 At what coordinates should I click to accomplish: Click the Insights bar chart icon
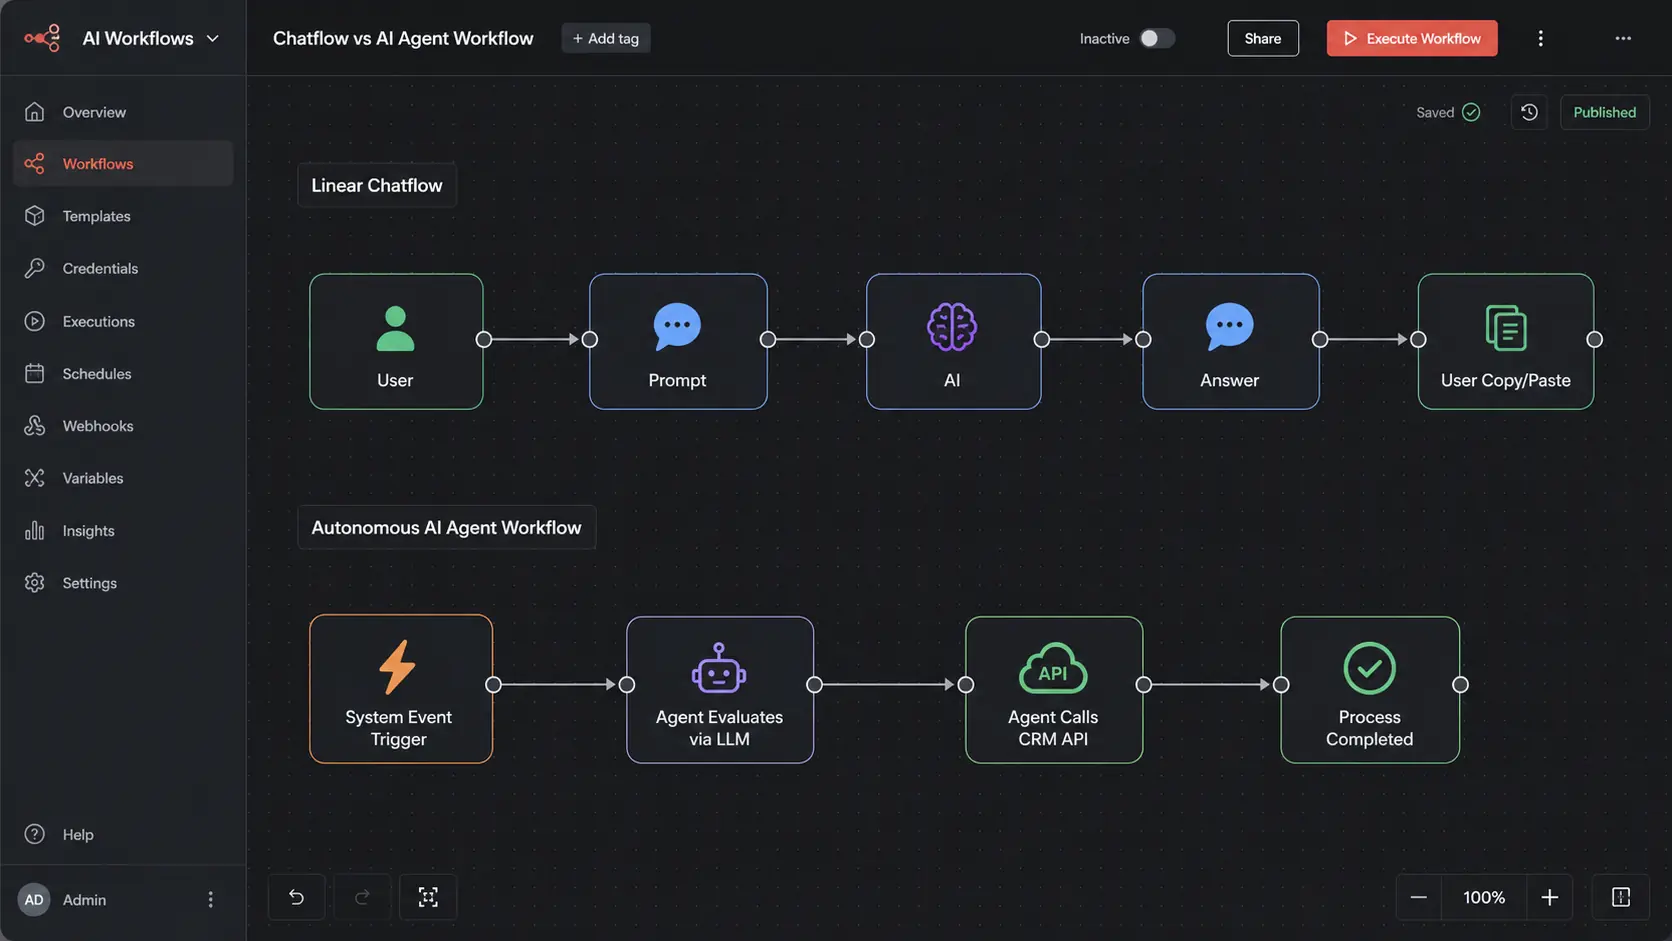tap(35, 530)
